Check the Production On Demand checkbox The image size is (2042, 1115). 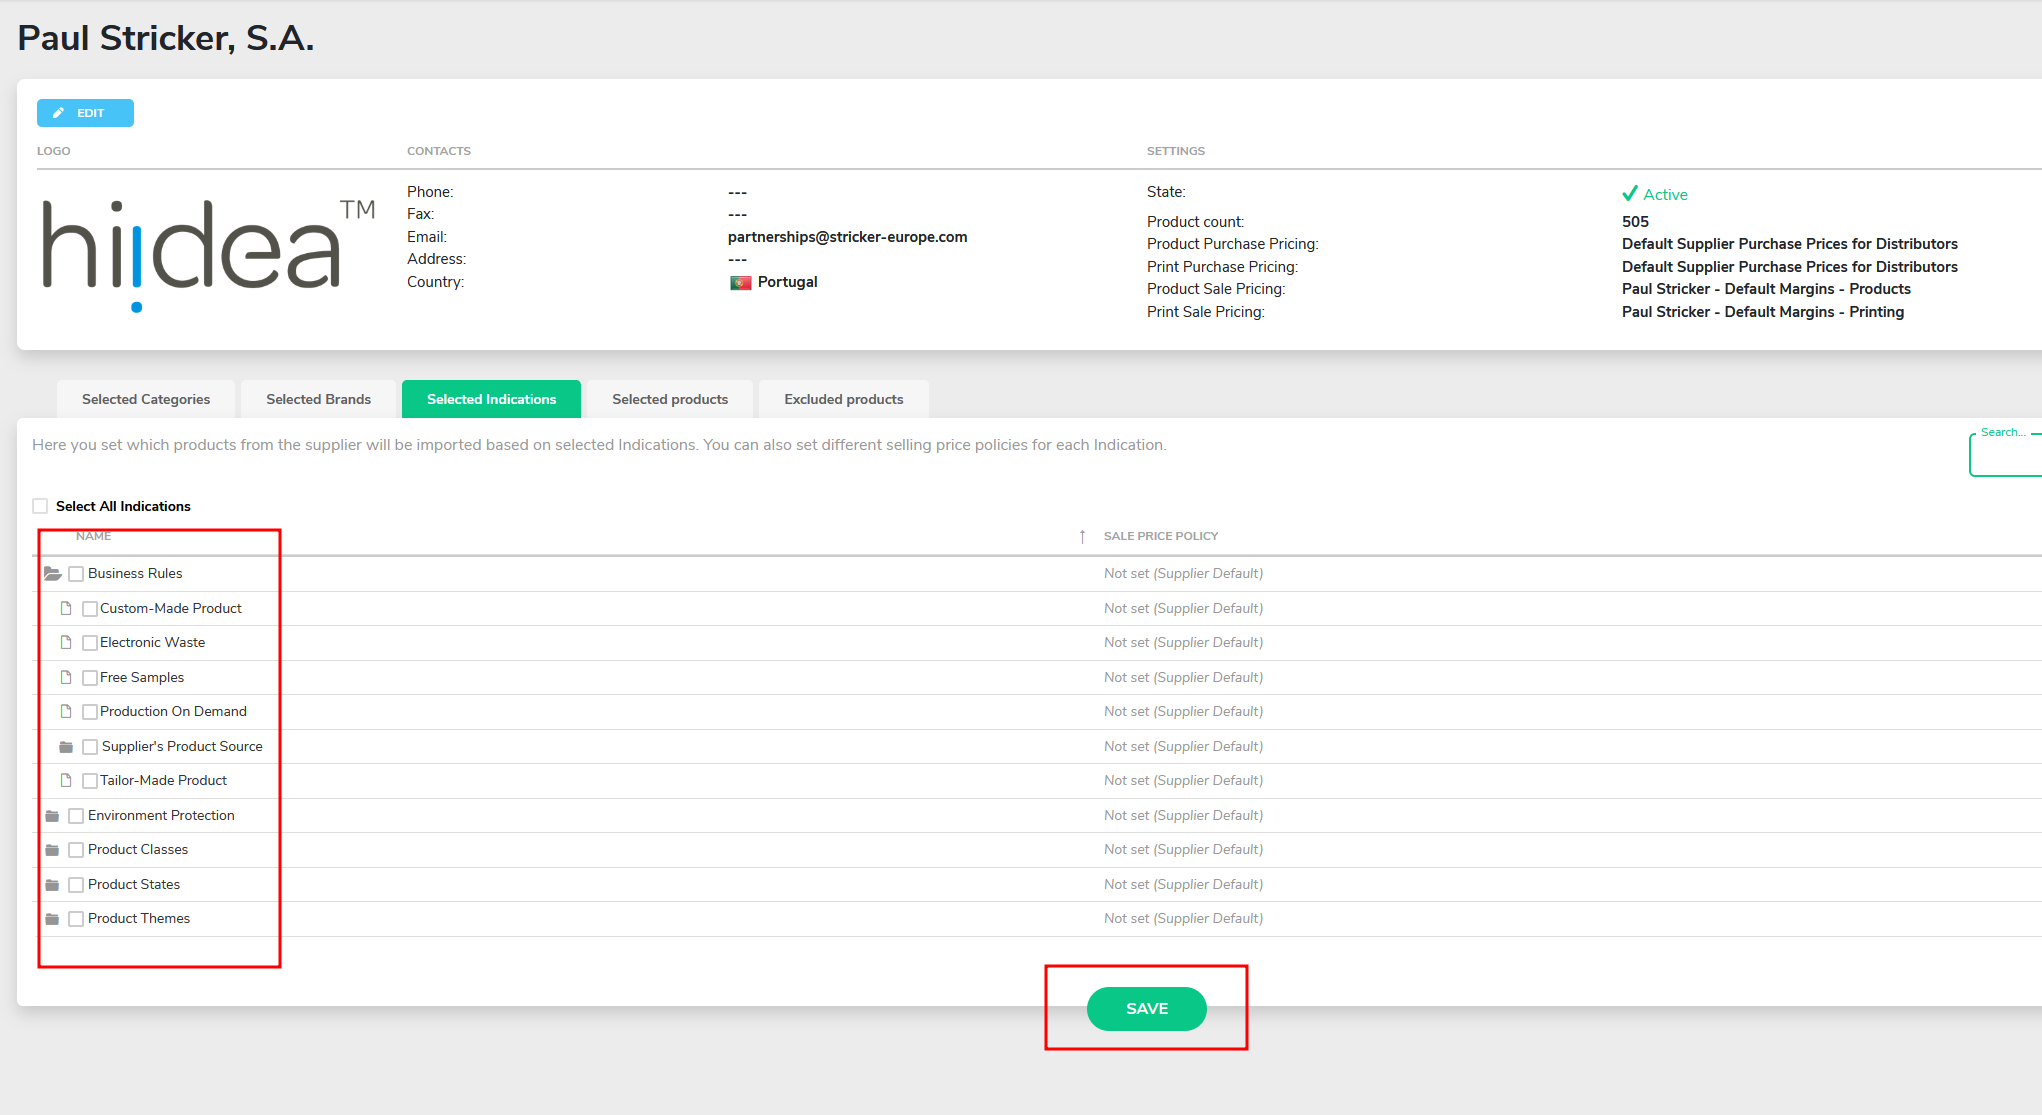[x=90, y=712]
